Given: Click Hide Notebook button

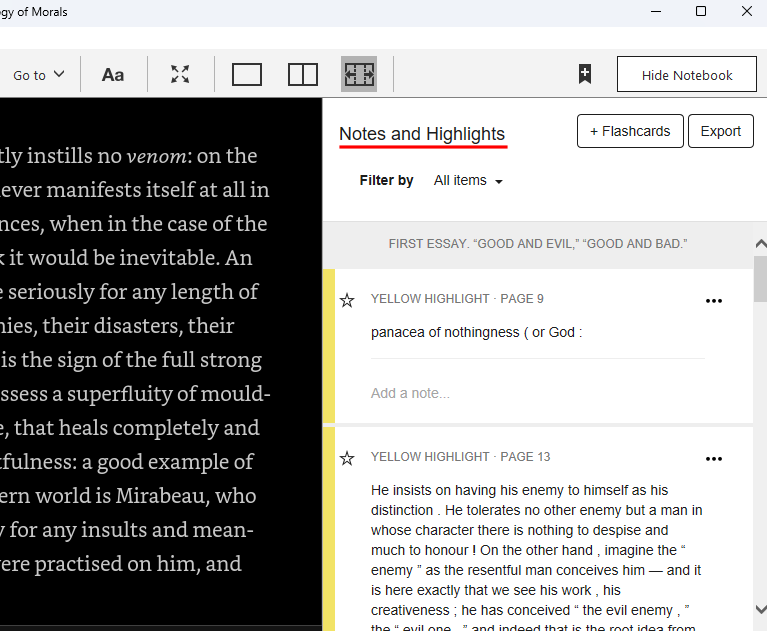Looking at the screenshot, I should click(687, 75).
